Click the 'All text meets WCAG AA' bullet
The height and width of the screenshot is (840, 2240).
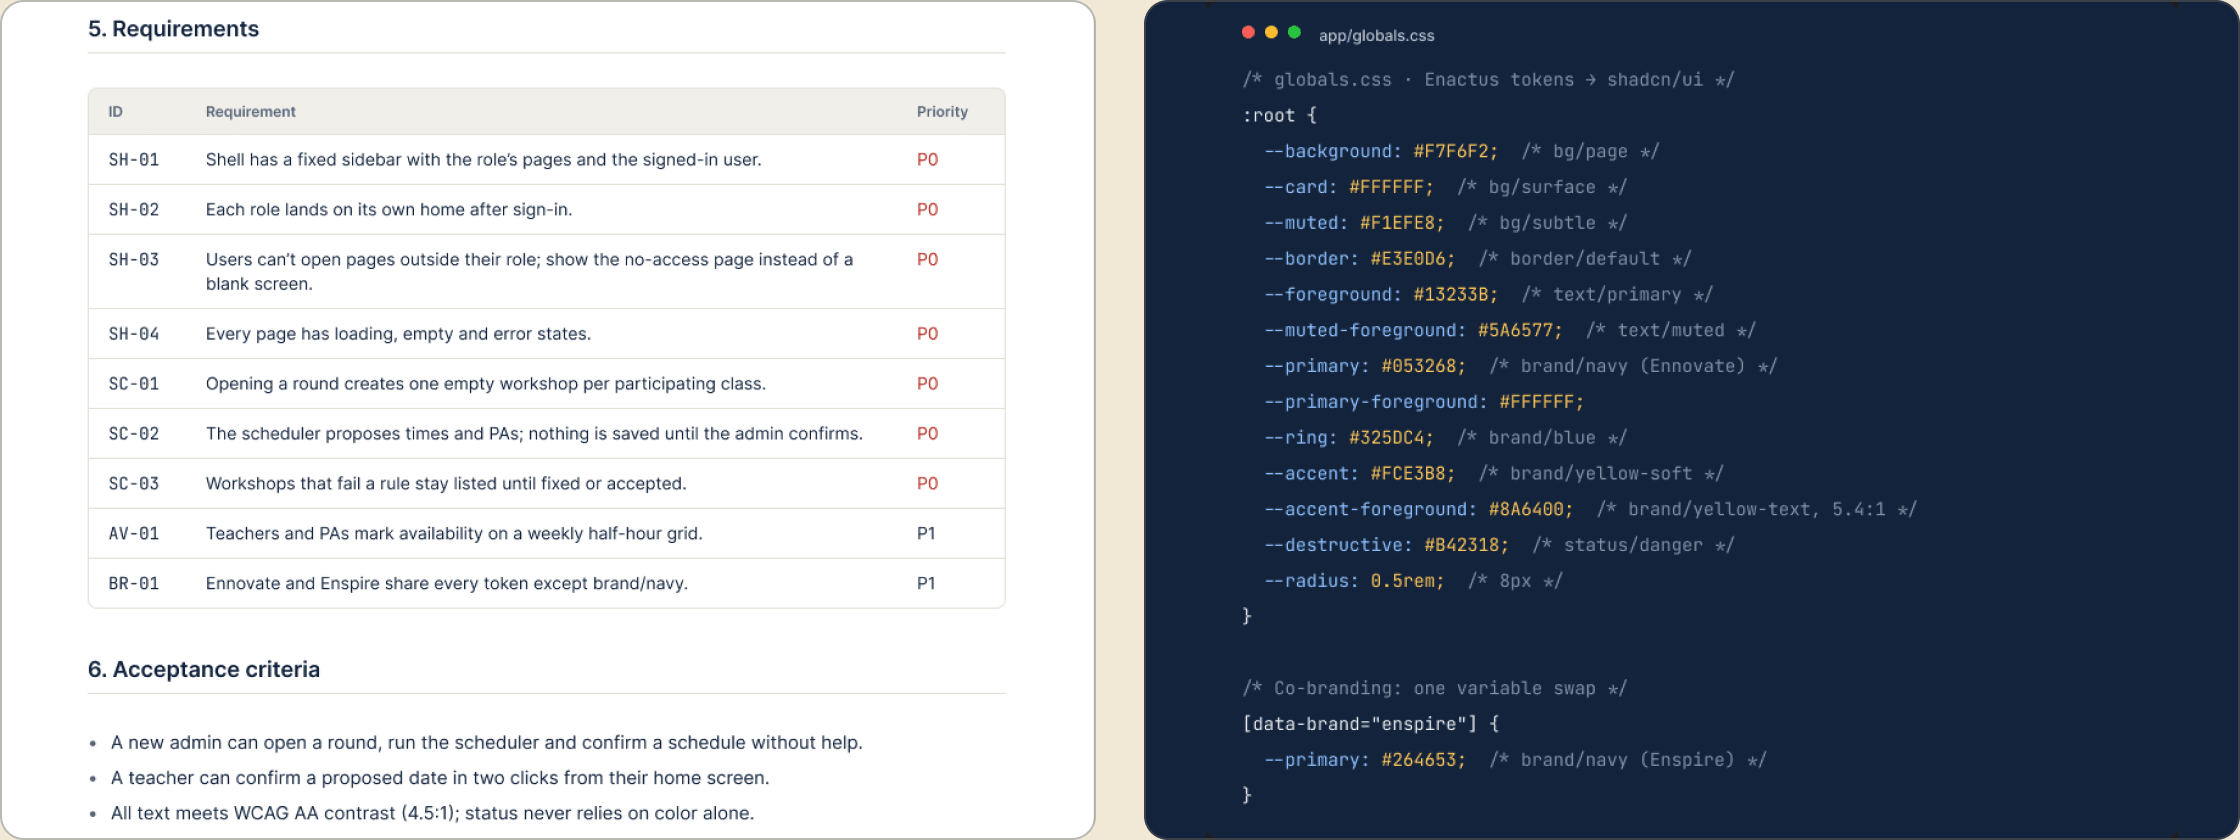[x=432, y=813]
